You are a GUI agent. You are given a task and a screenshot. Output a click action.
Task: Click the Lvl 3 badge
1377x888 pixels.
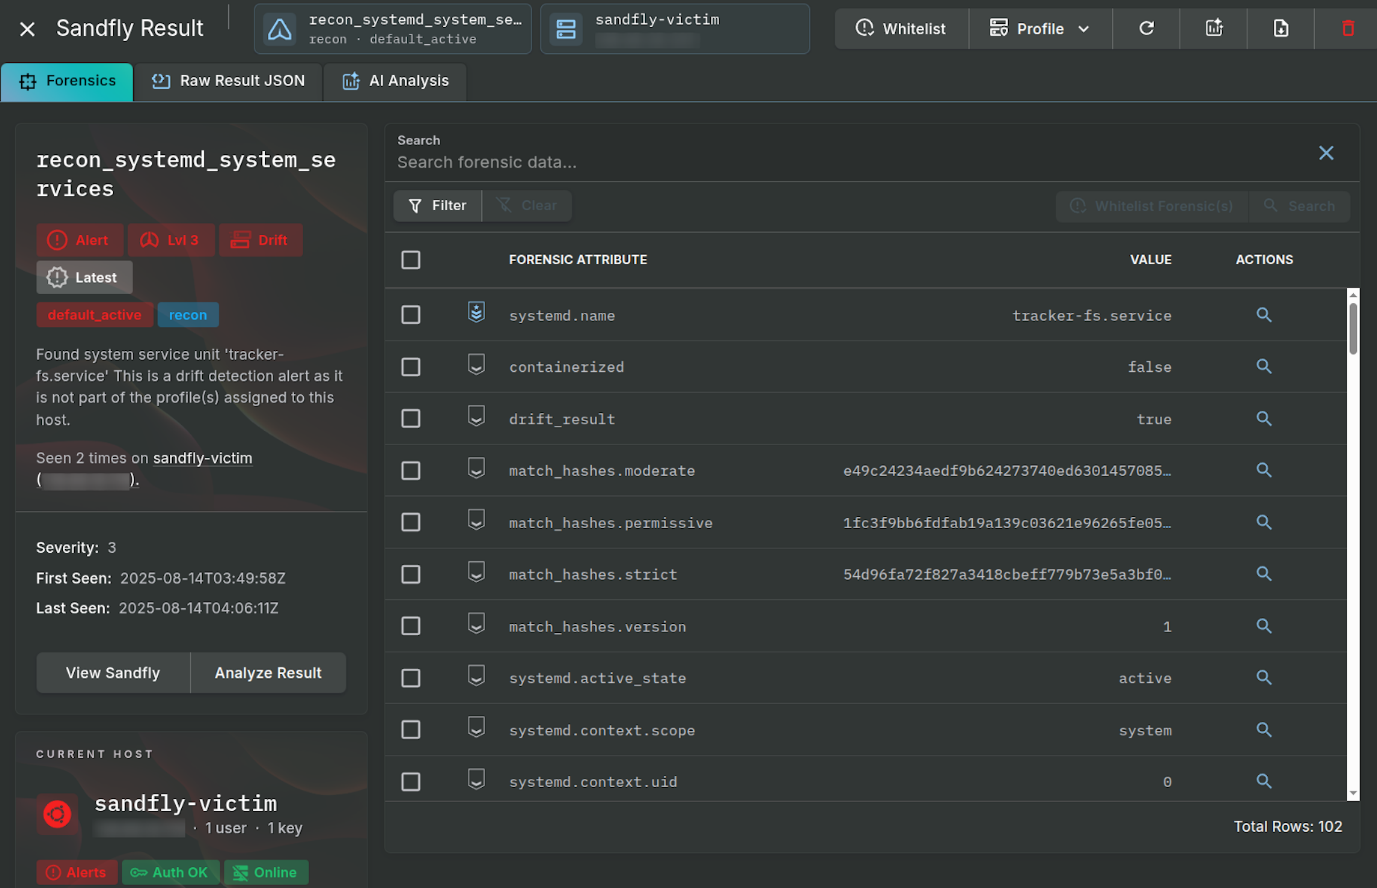[171, 240]
